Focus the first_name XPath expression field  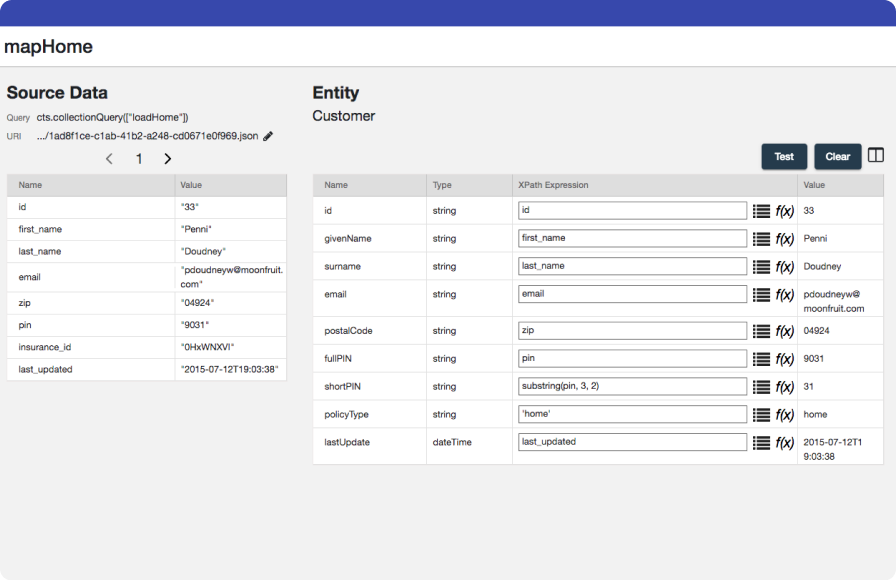(632, 238)
